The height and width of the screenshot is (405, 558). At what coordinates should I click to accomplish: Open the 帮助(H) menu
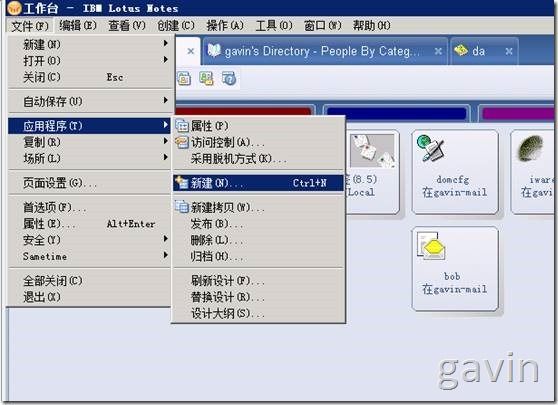tap(372, 26)
